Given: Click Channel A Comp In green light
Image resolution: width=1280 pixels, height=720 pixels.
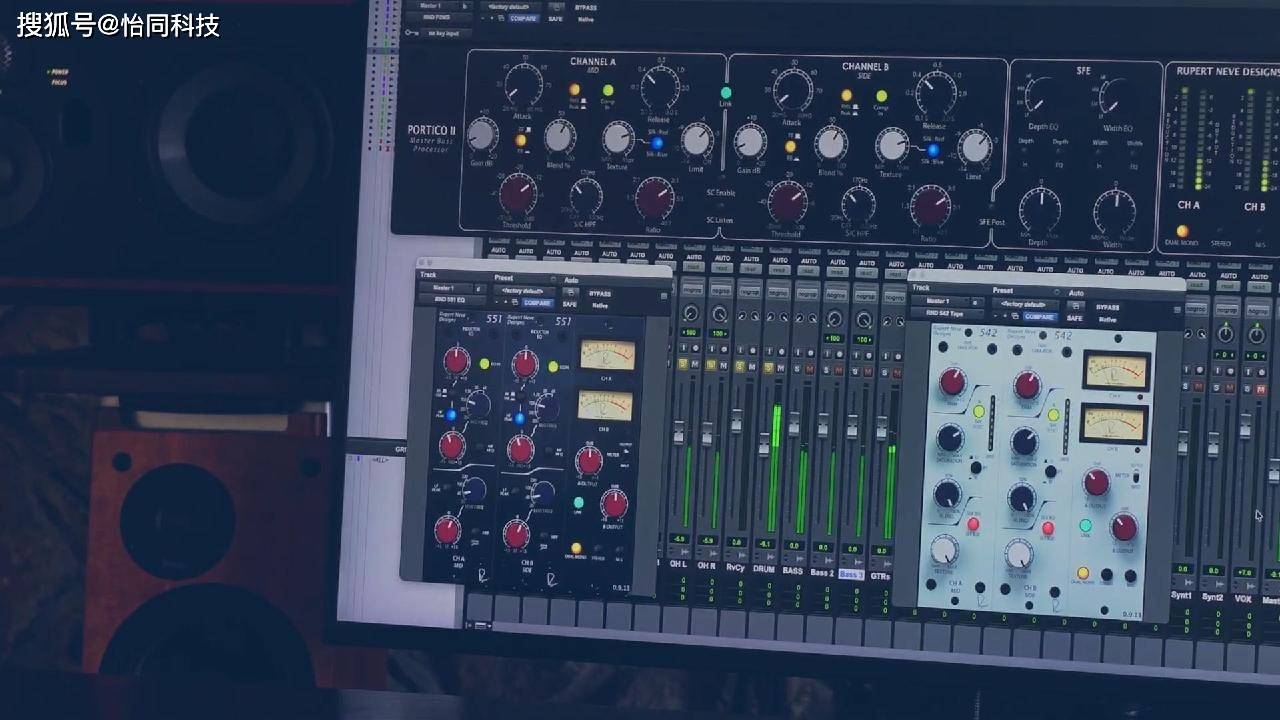Looking at the screenshot, I should (x=607, y=90).
